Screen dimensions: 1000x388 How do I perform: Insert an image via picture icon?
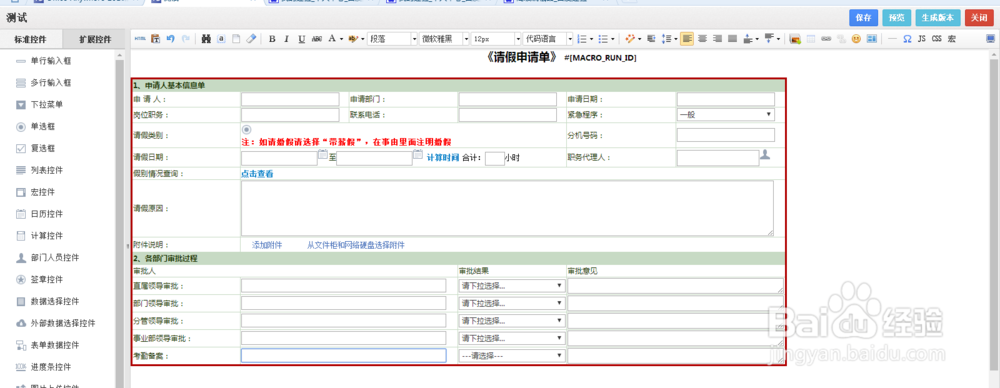(x=795, y=39)
